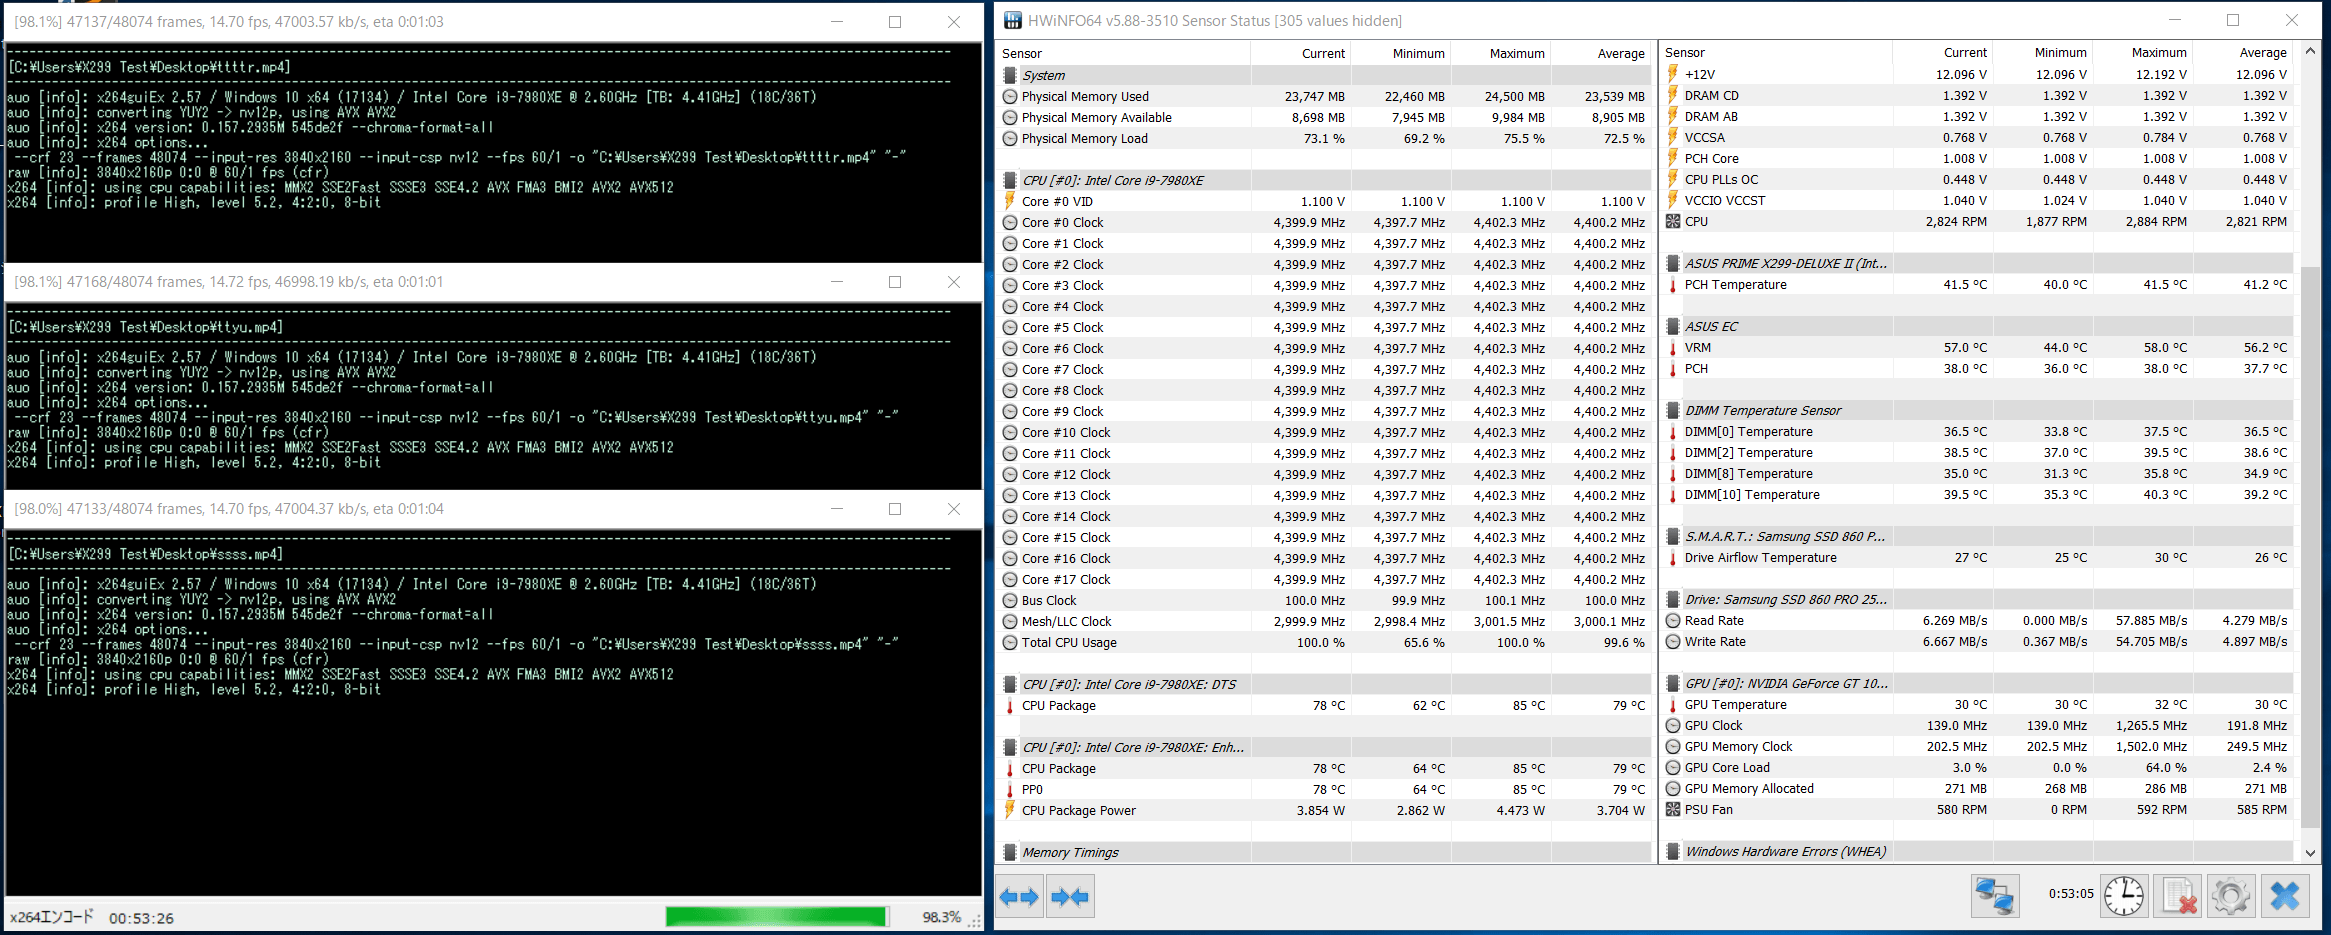Select the Physical Memory Load row
The image size is (2331, 935).
[1325, 138]
